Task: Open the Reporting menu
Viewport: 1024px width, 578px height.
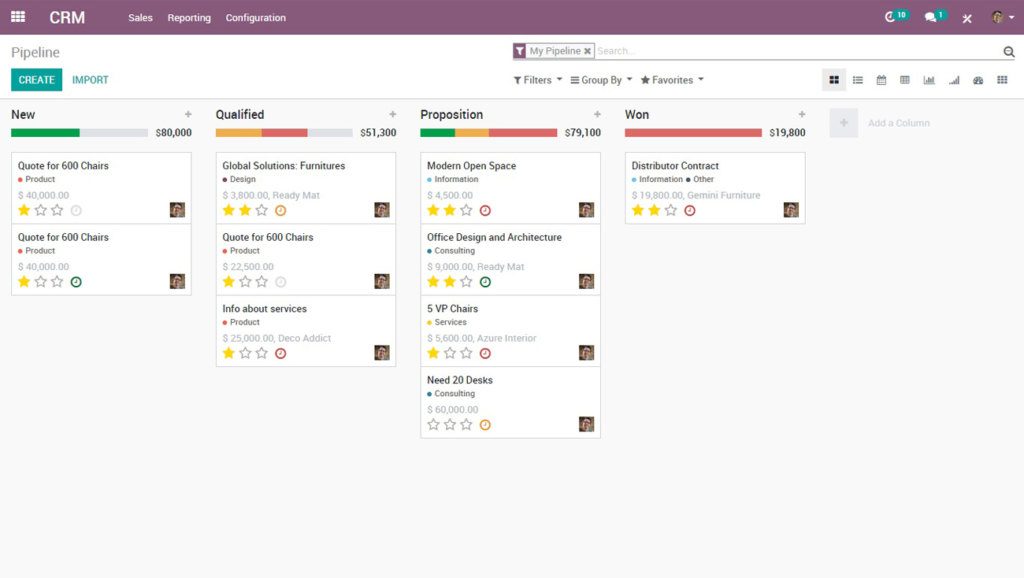Action: tap(188, 17)
